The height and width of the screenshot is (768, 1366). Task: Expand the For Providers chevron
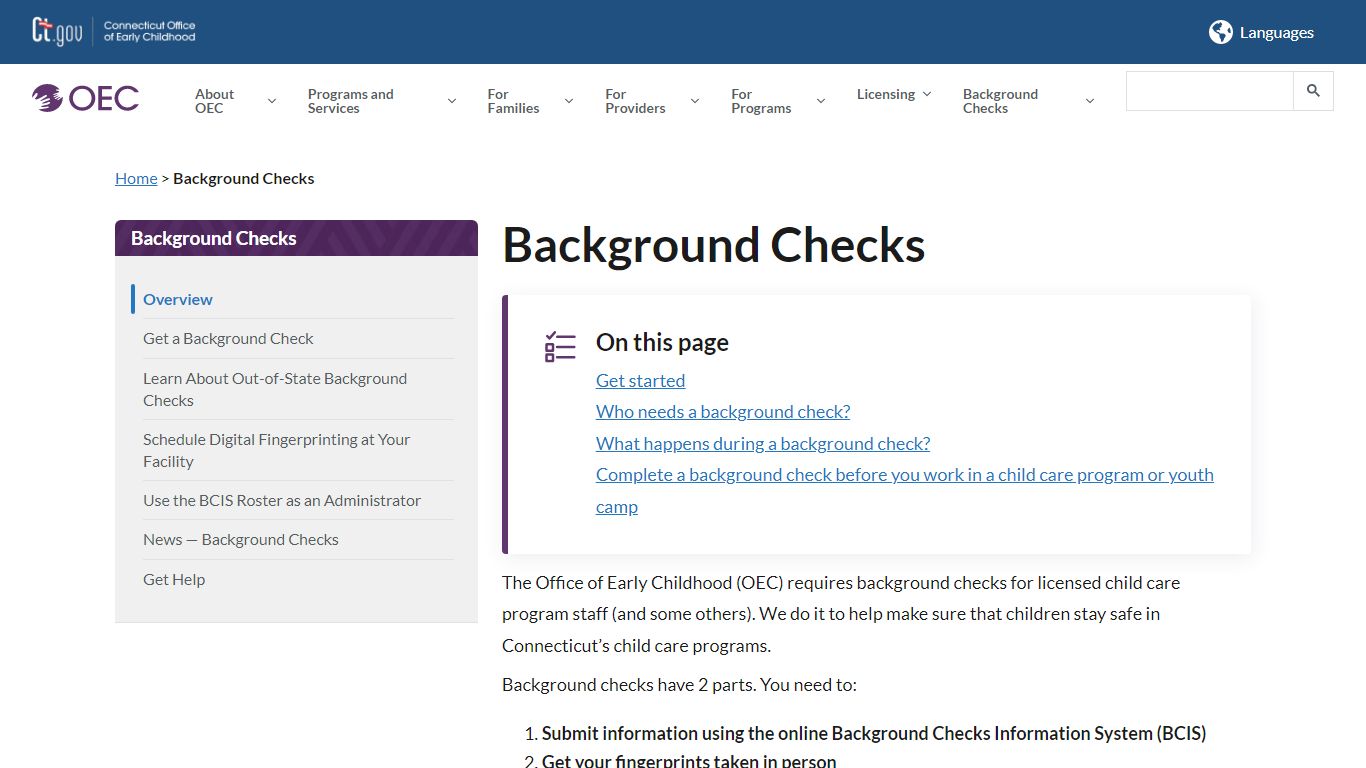click(x=694, y=101)
